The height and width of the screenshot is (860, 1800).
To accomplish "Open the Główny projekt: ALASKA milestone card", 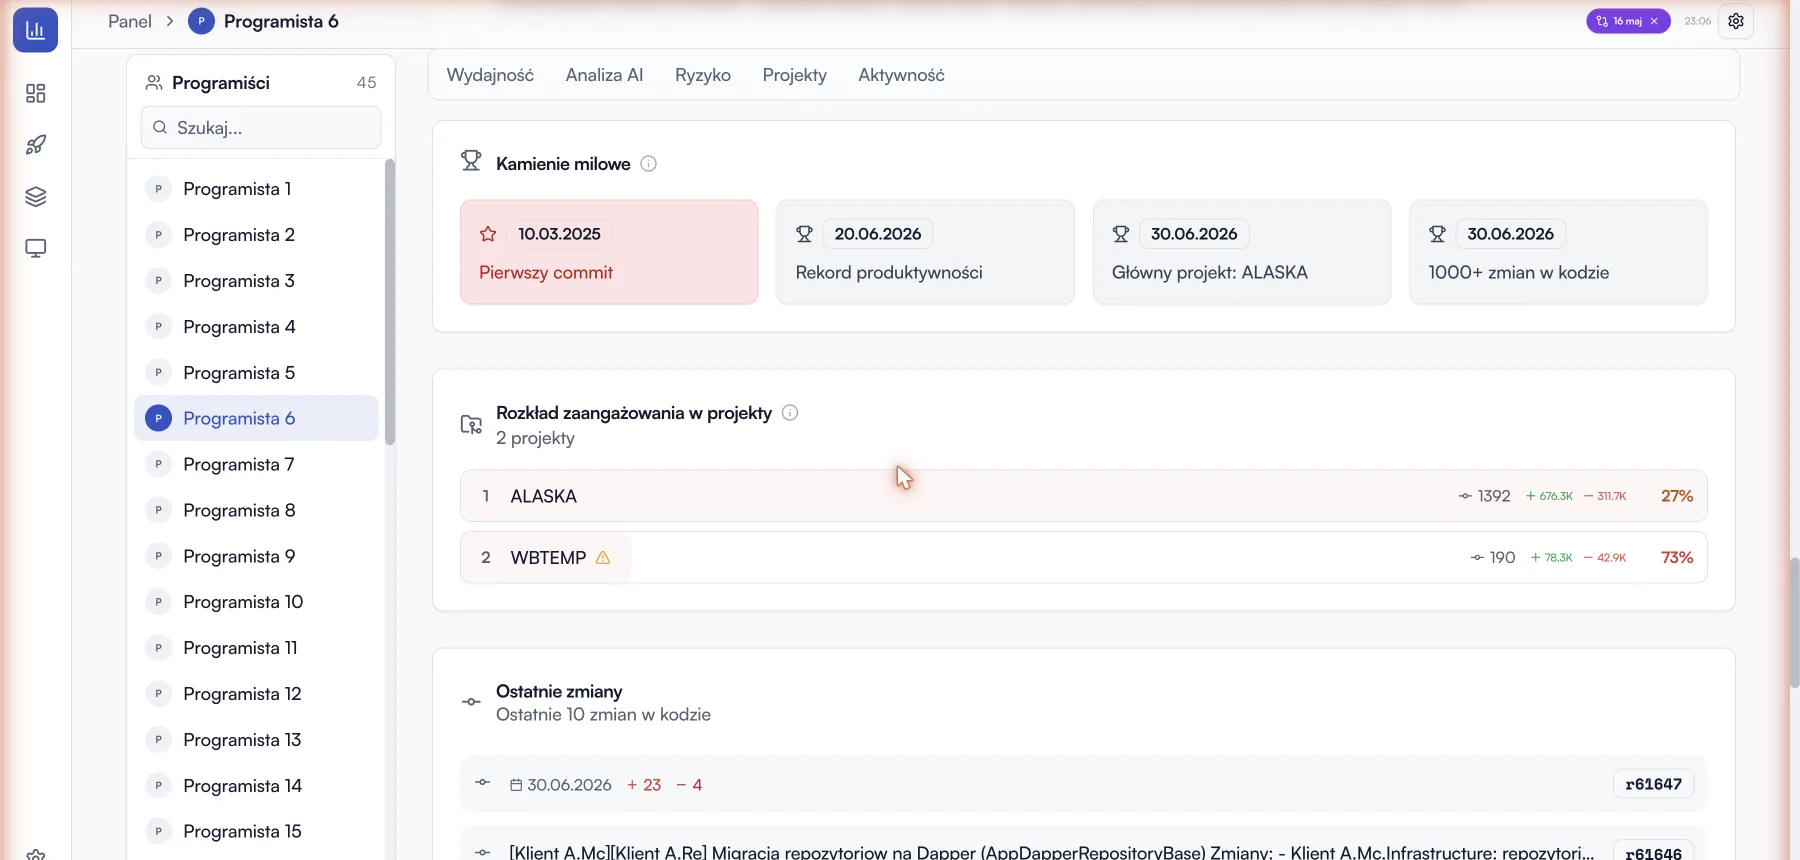I will point(1242,252).
